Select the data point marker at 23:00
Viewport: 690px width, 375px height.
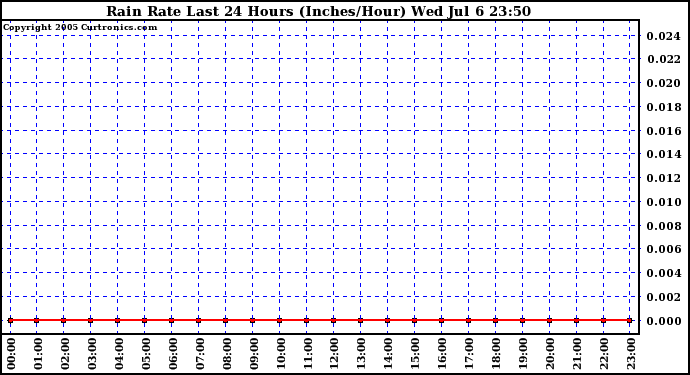630,320
